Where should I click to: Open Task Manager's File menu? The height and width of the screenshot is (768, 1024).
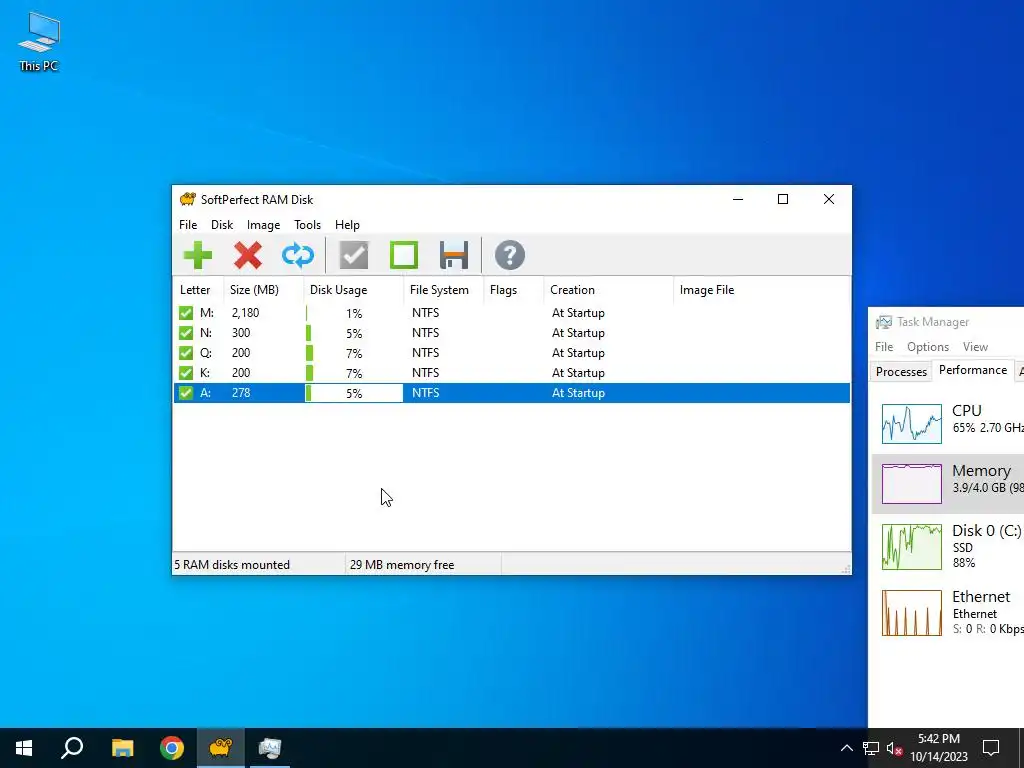coord(884,347)
